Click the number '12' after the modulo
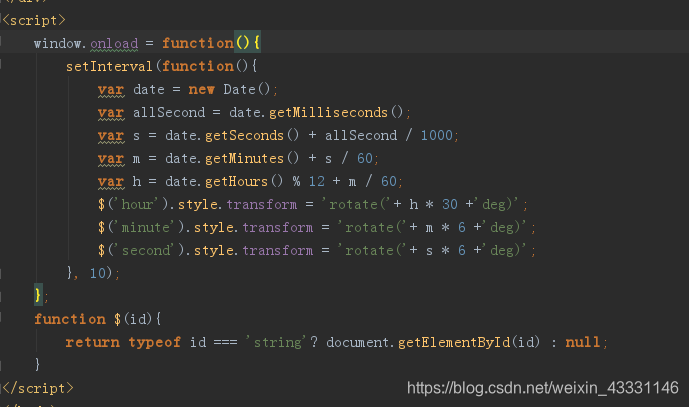The width and height of the screenshot is (689, 407). point(316,181)
